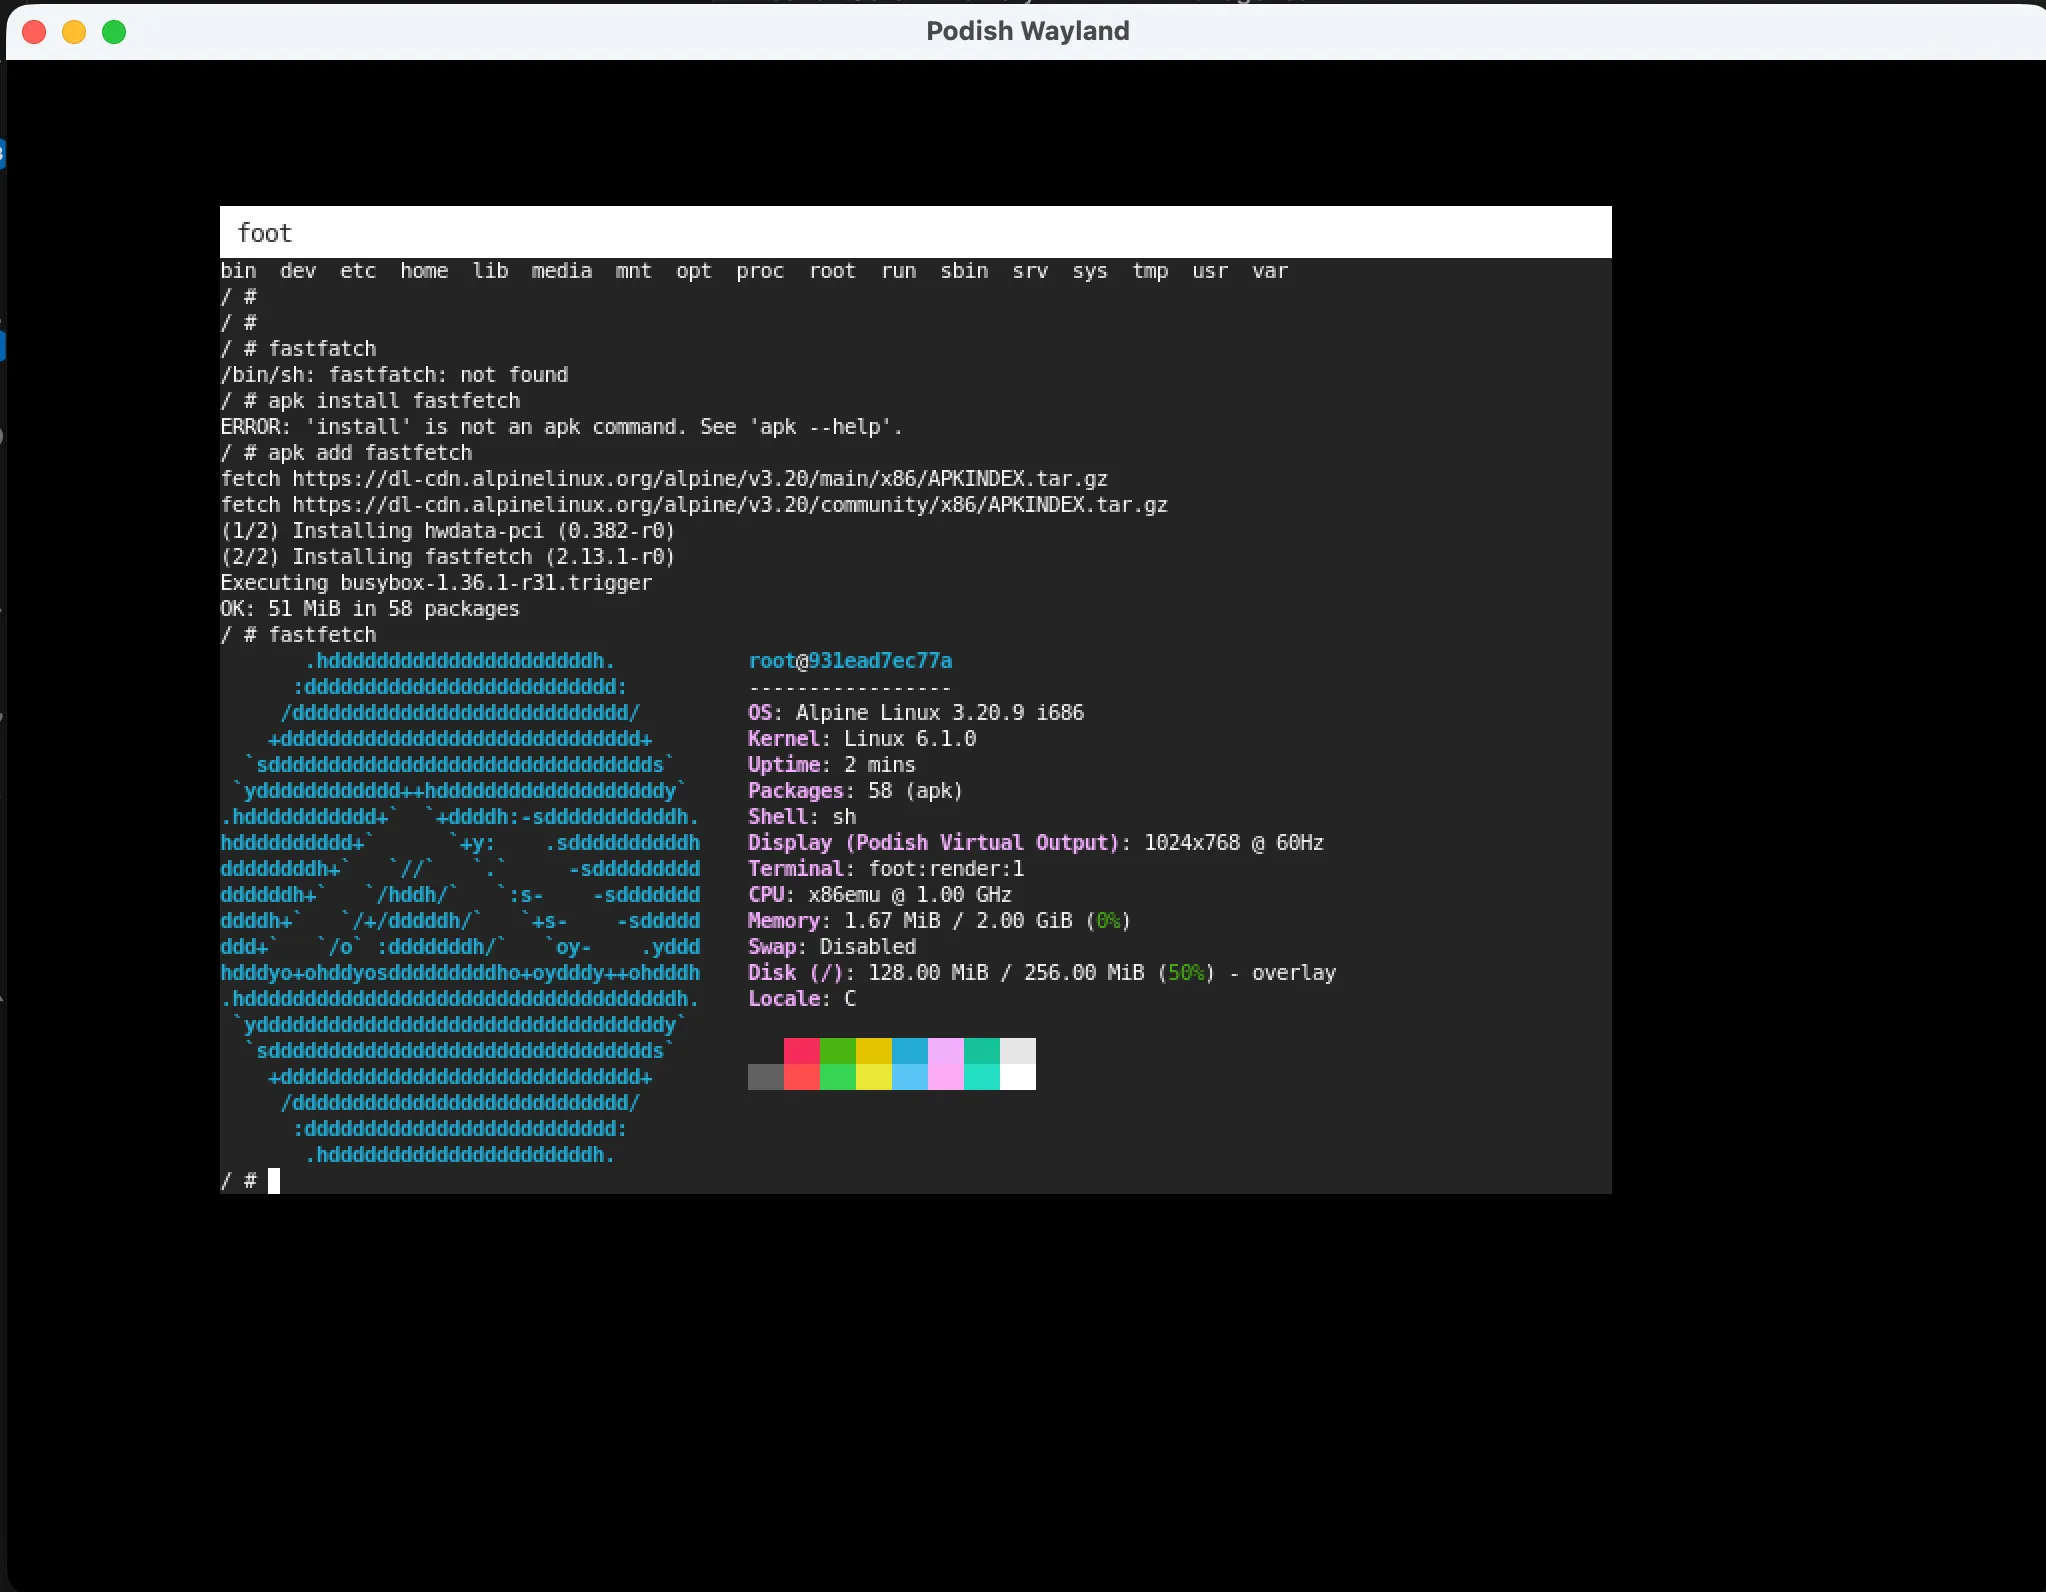Click the Podish Wayland window title
2046x1592 pixels.
click(x=1027, y=31)
